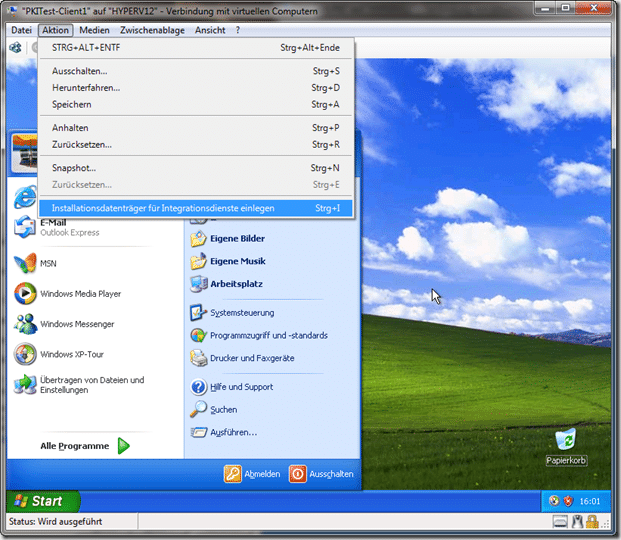Open the Medien menu
Screen dimensions: 621x540
coord(94,30)
